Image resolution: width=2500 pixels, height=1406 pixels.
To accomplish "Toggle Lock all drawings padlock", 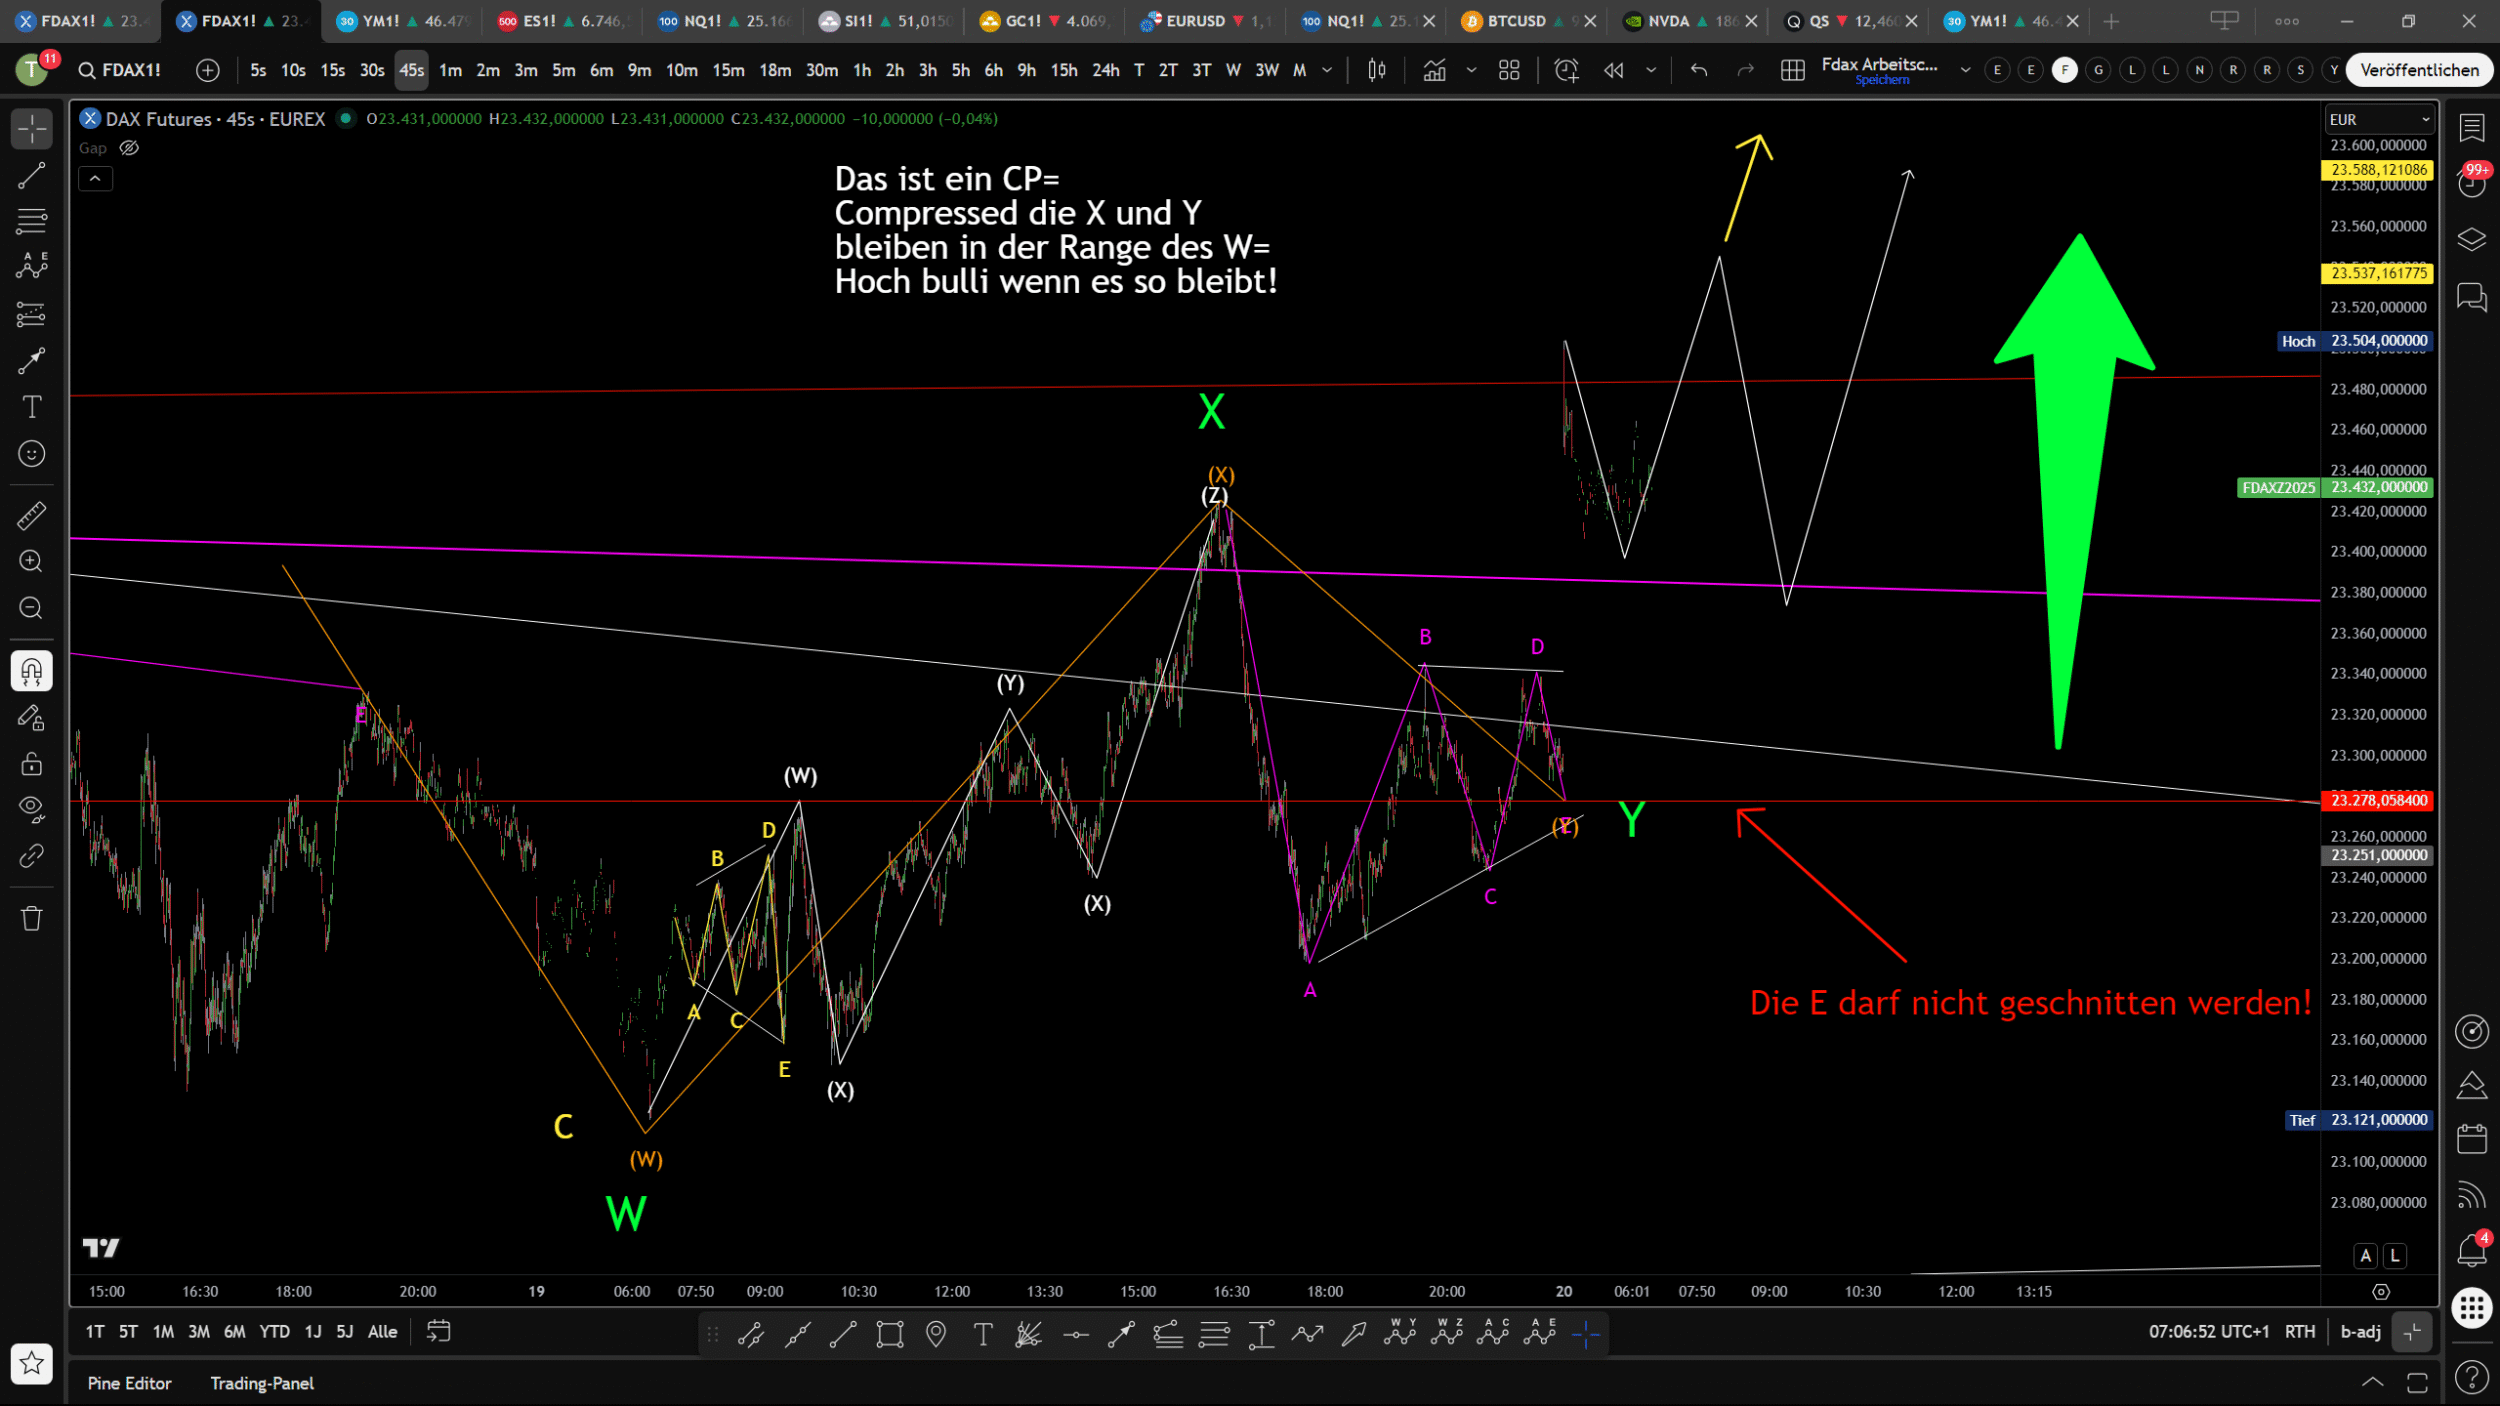I will click(31, 764).
